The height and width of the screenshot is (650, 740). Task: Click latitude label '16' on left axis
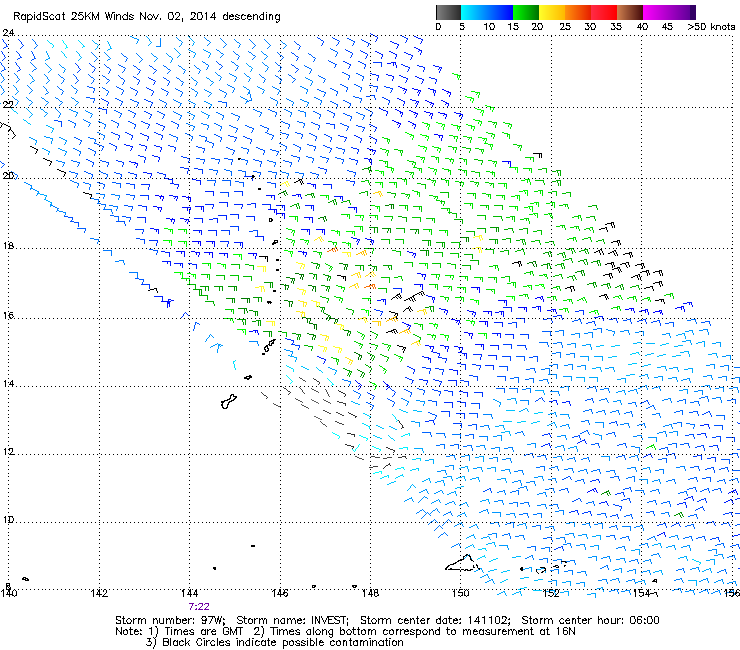8,315
